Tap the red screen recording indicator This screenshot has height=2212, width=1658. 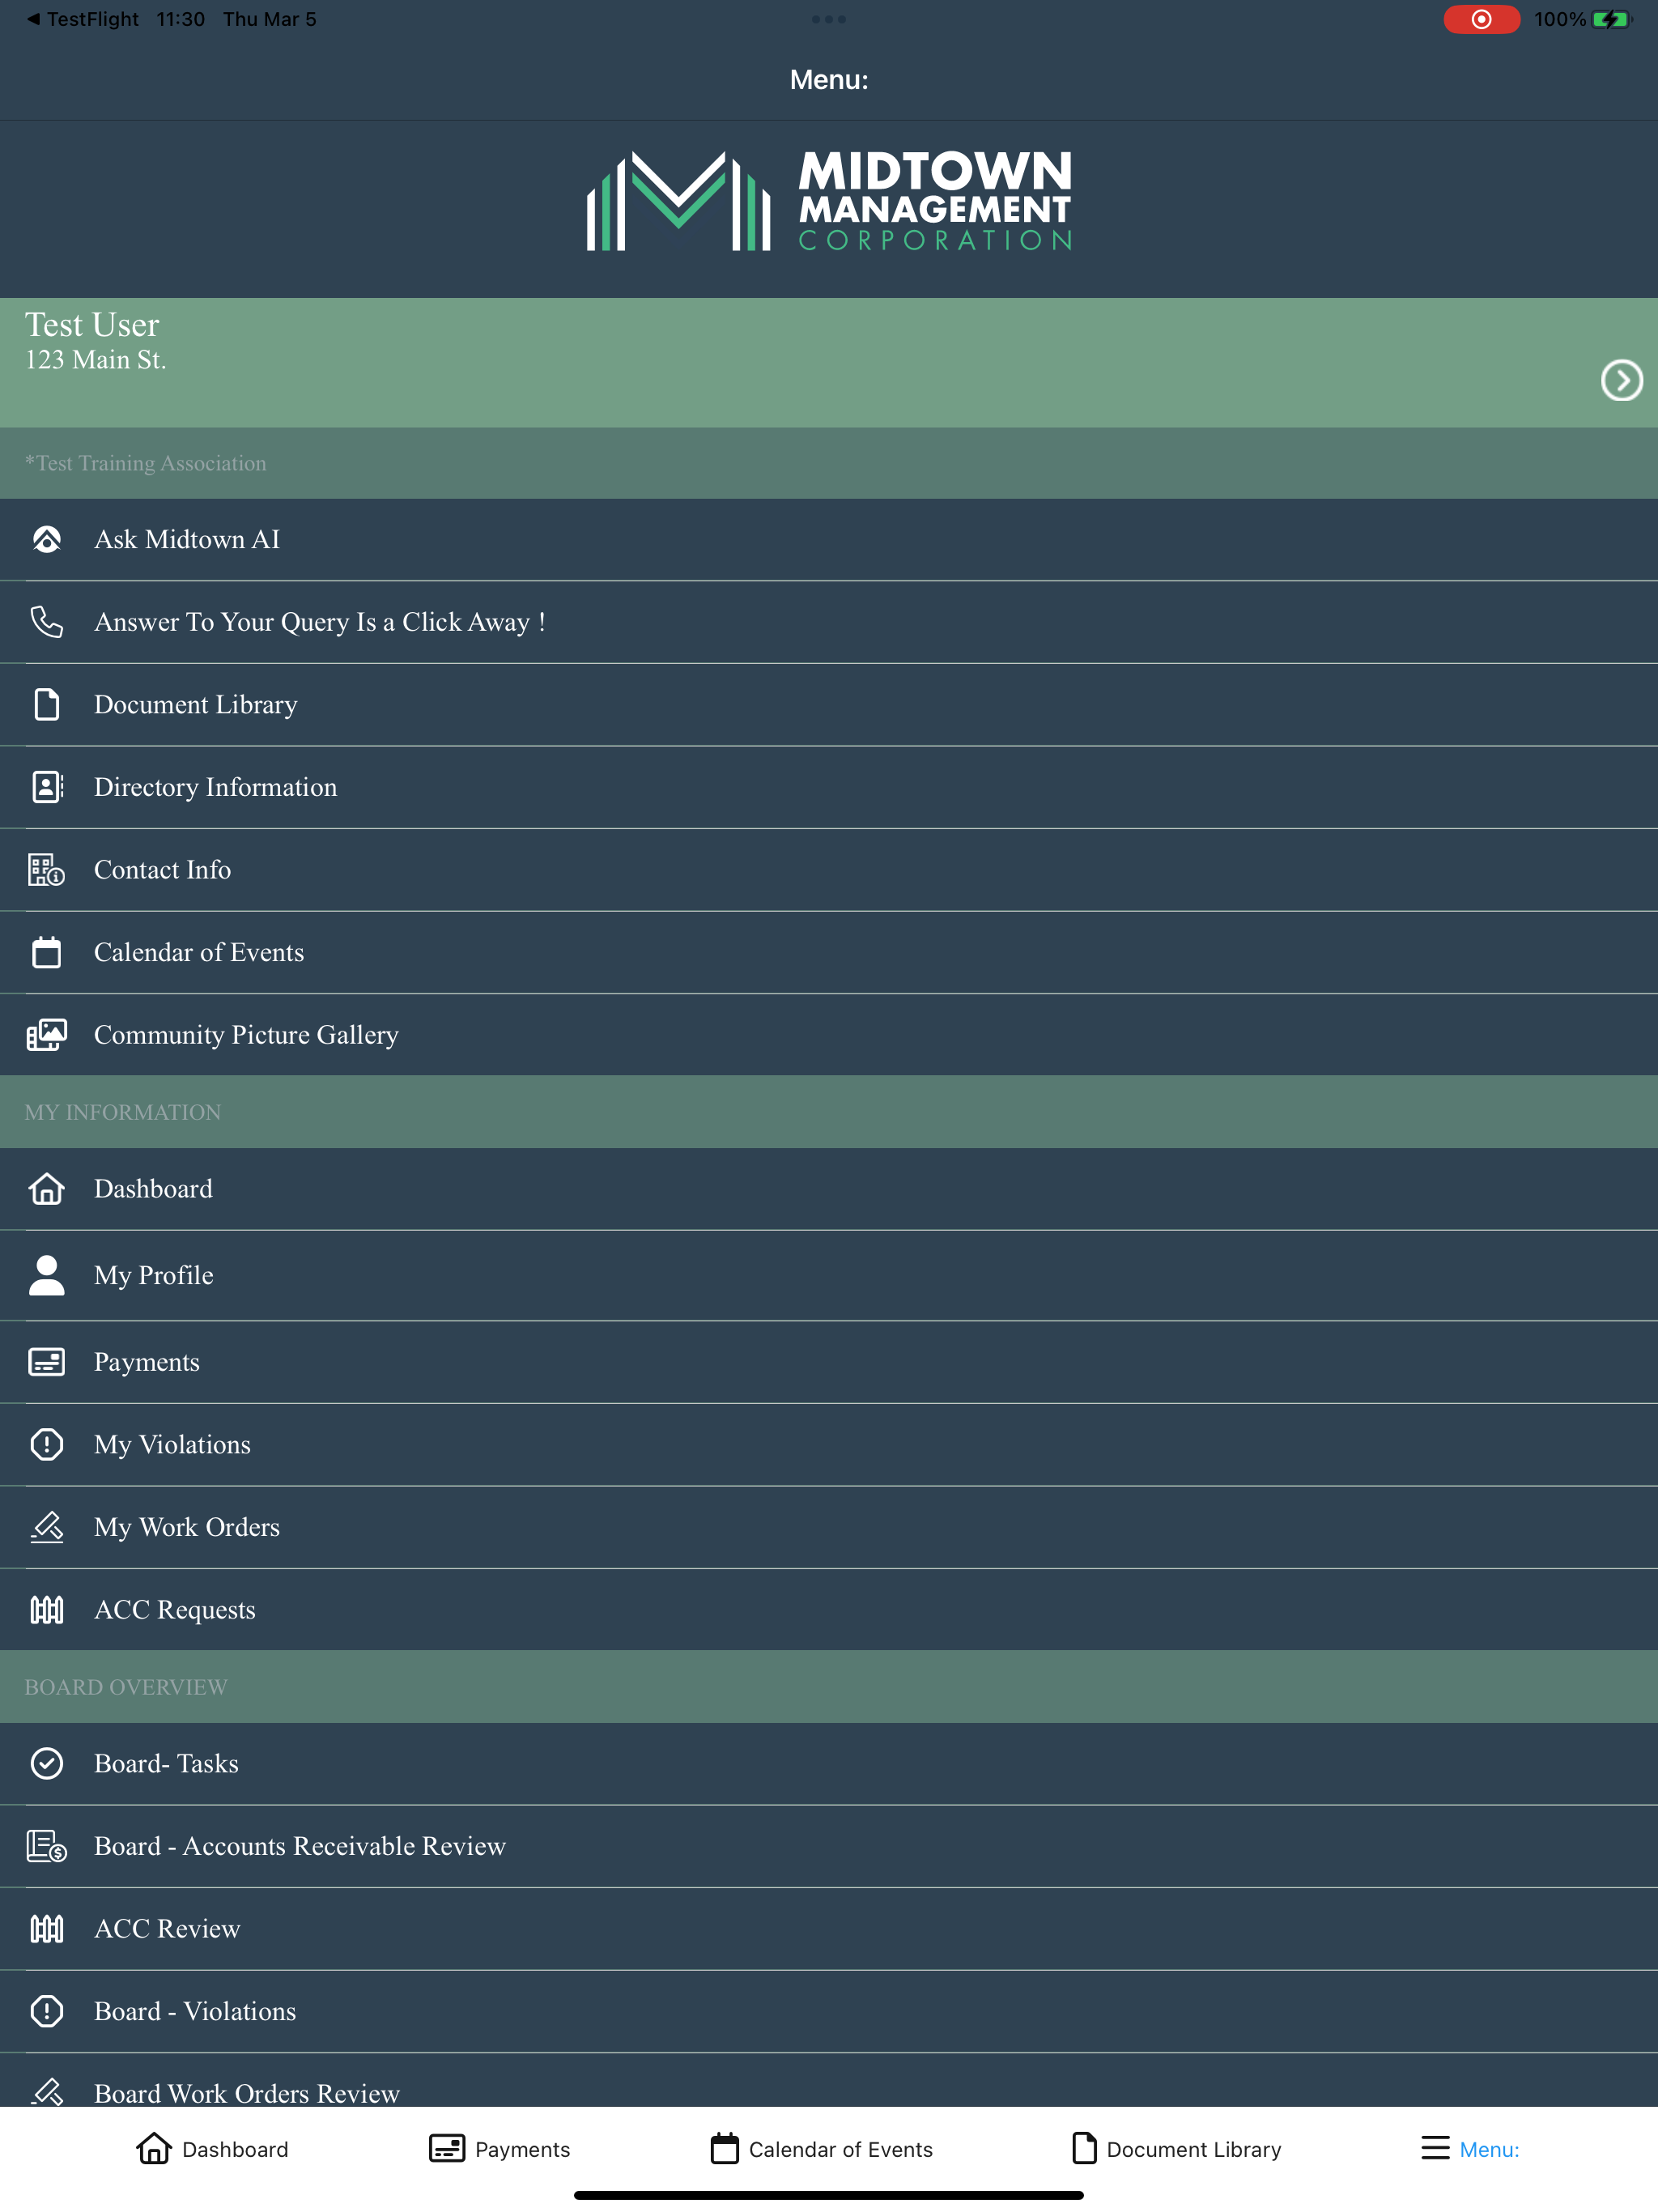click(x=1481, y=19)
